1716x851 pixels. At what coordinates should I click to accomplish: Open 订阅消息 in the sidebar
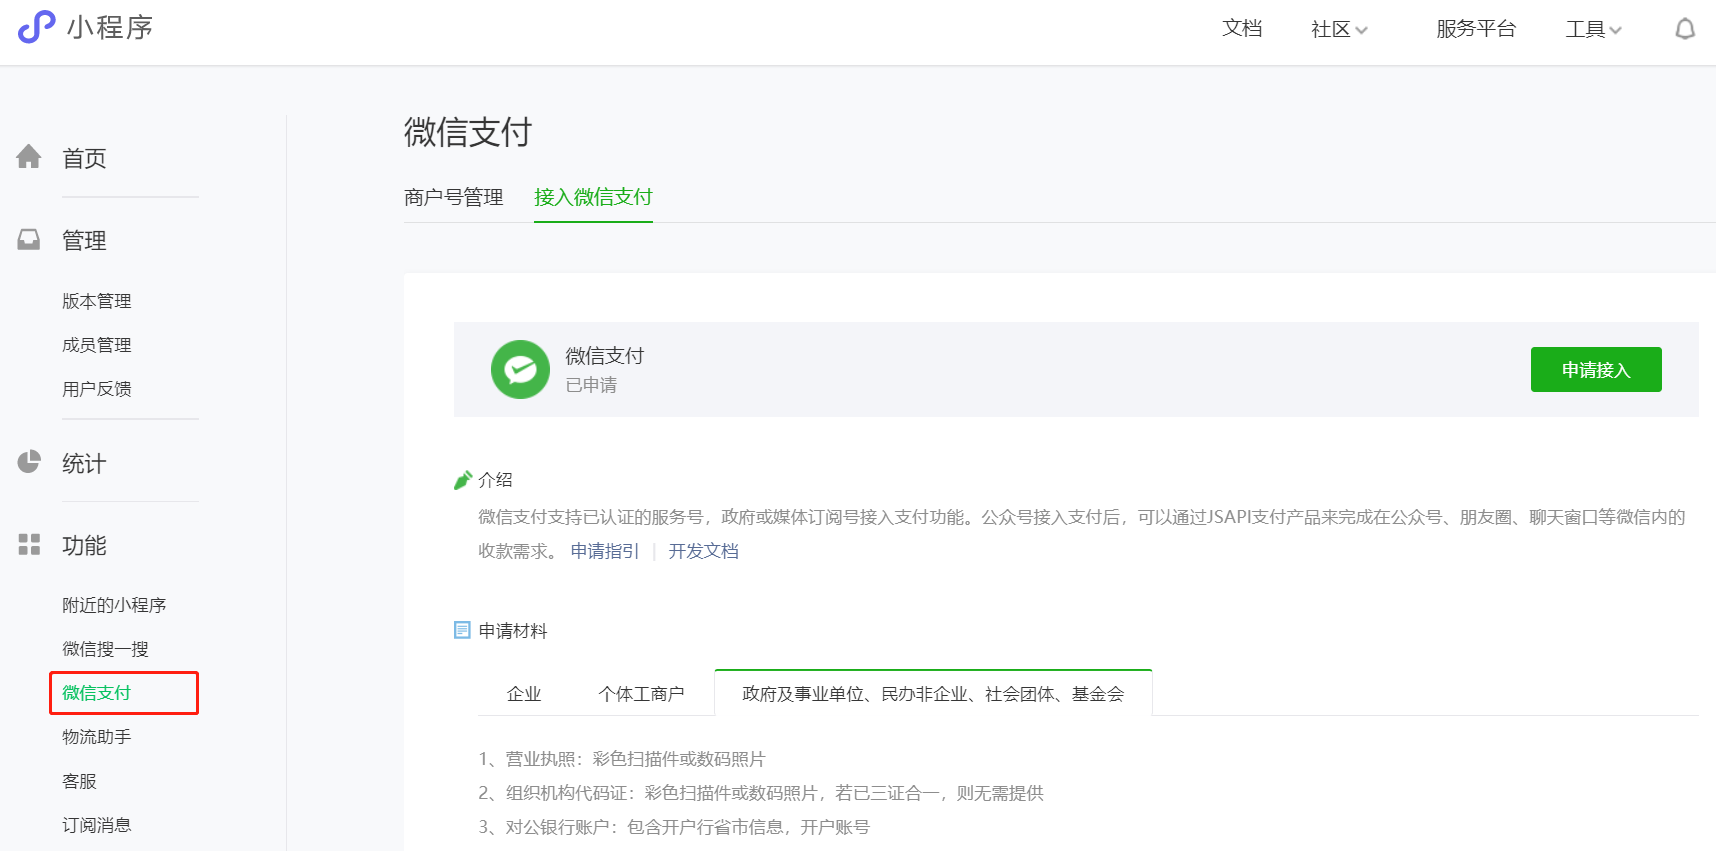(x=97, y=825)
